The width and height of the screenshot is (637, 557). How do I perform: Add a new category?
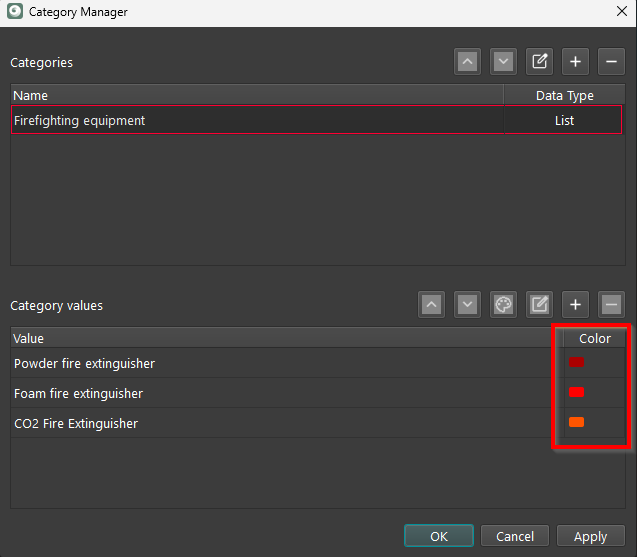tap(575, 62)
